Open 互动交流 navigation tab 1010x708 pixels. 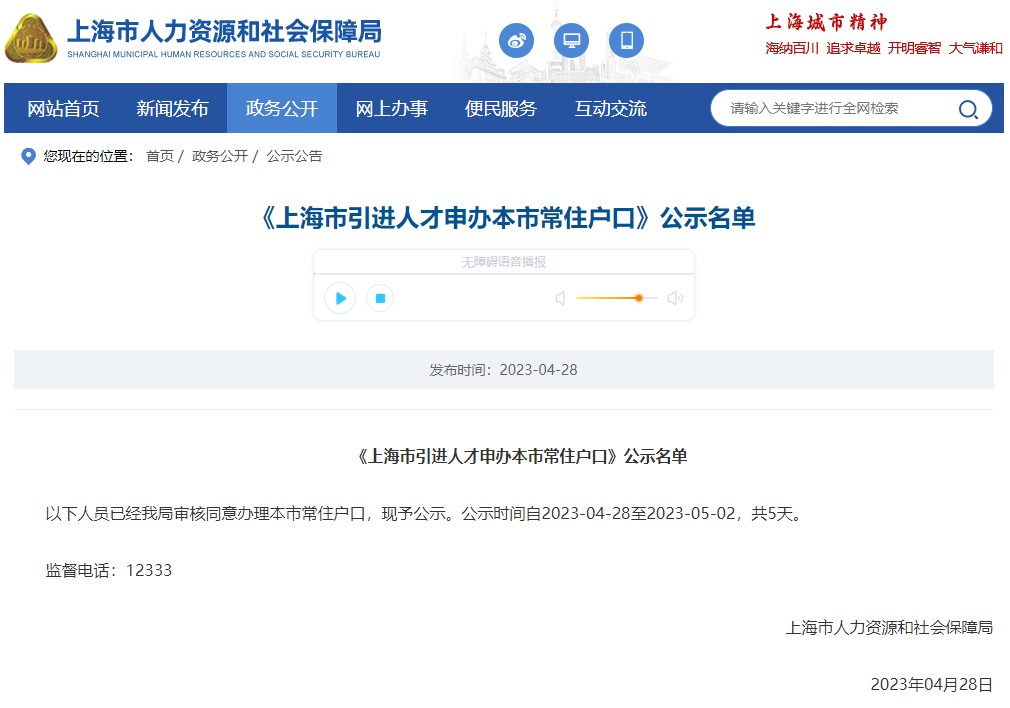[611, 108]
